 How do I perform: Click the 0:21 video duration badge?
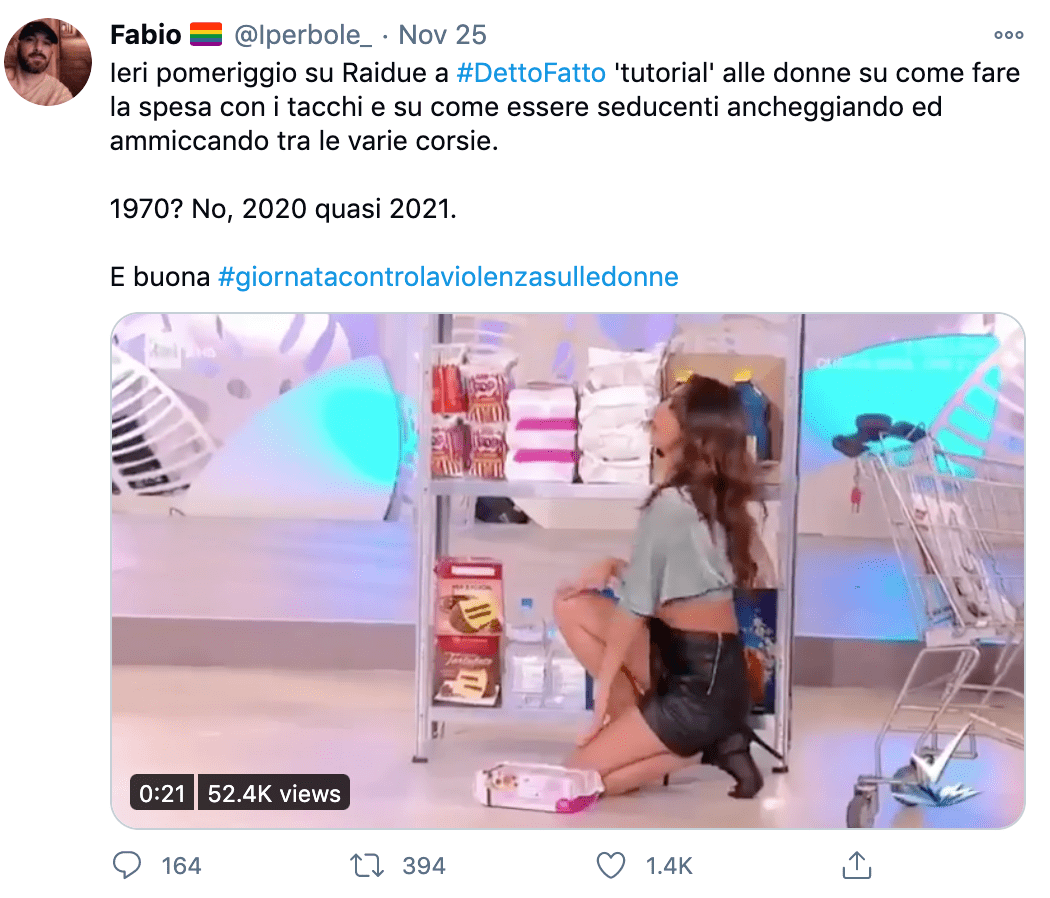(162, 793)
